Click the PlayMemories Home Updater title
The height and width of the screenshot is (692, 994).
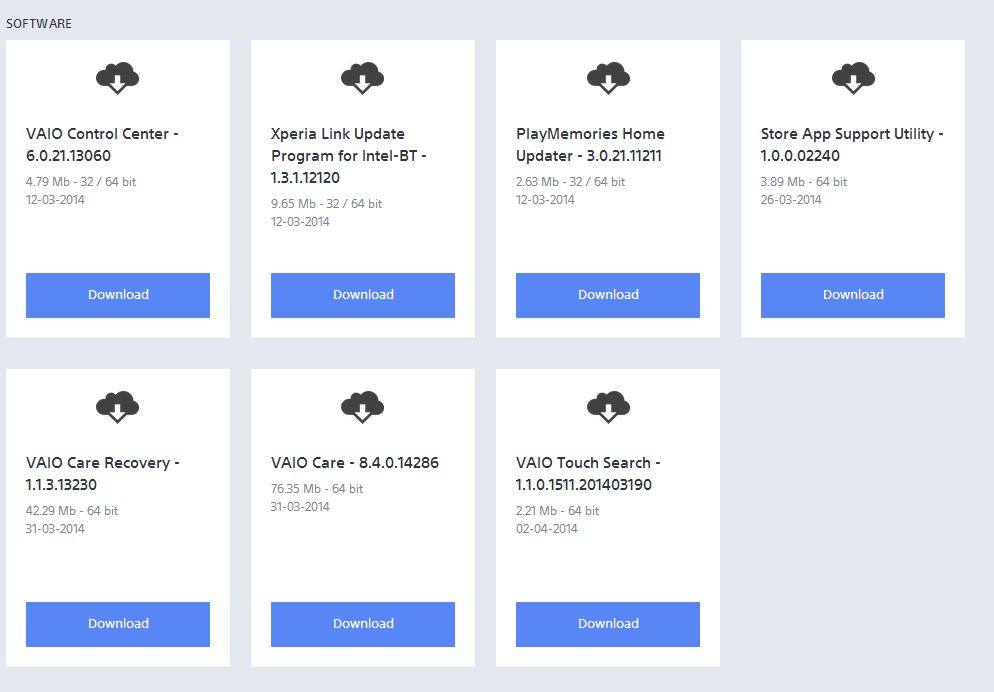[x=590, y=144]
